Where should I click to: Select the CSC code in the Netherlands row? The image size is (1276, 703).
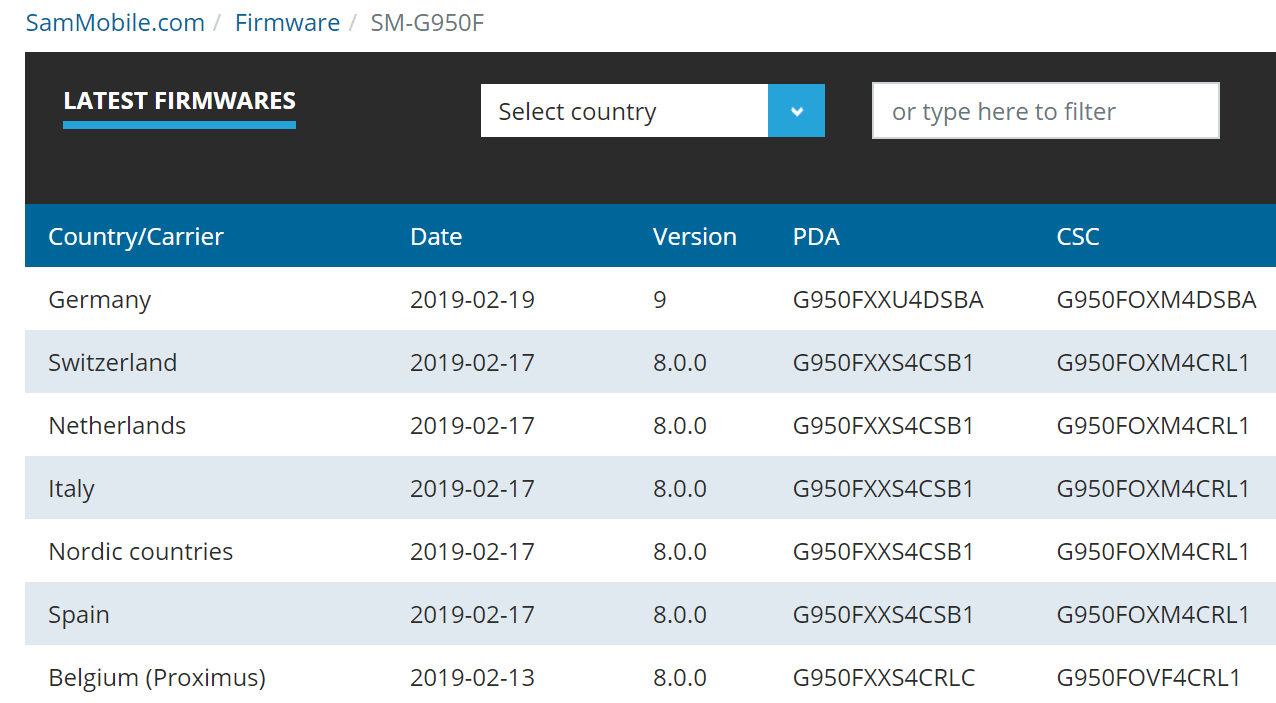click(x=1153, y=426)
